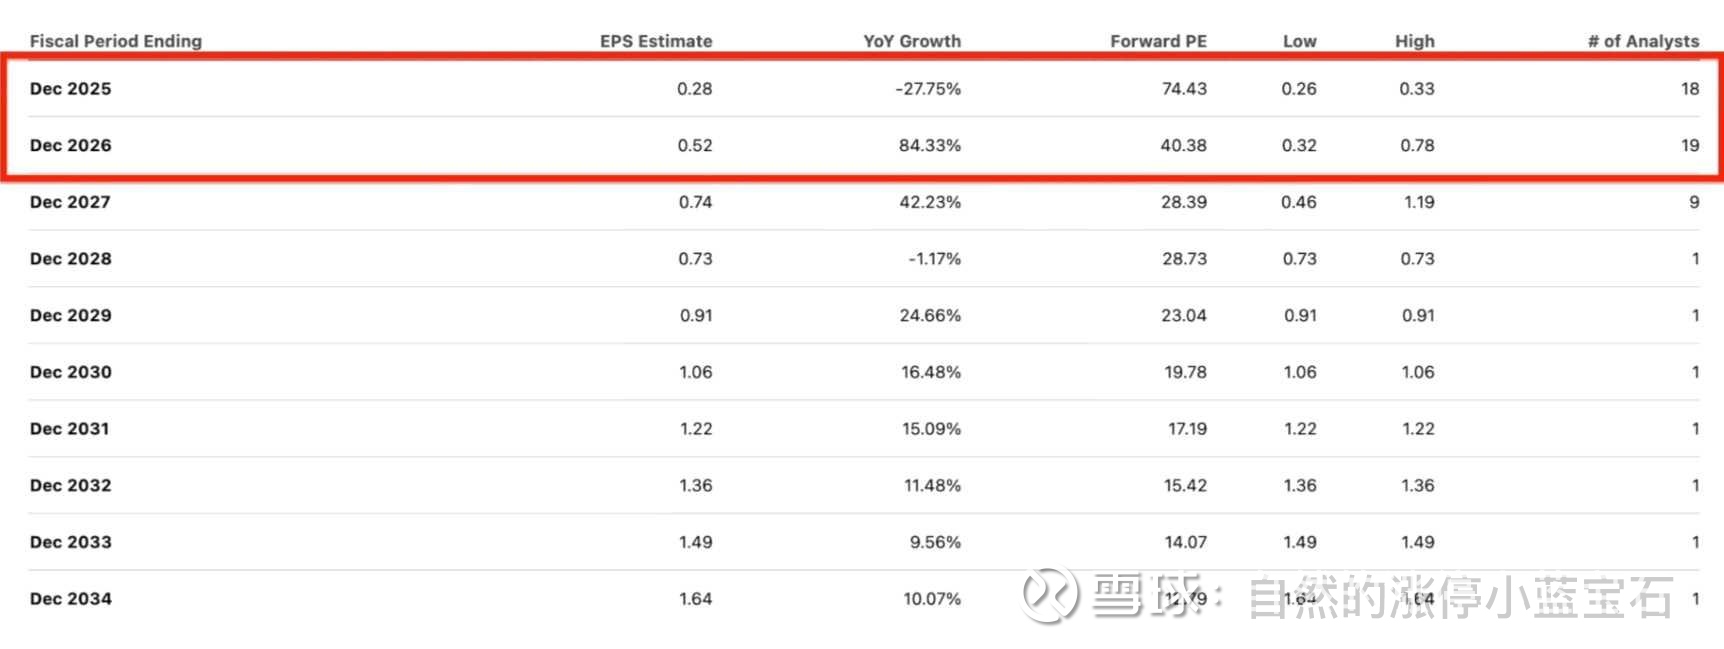
Task: Click the 19 analysts count cell
Action: pos(1690,145)
